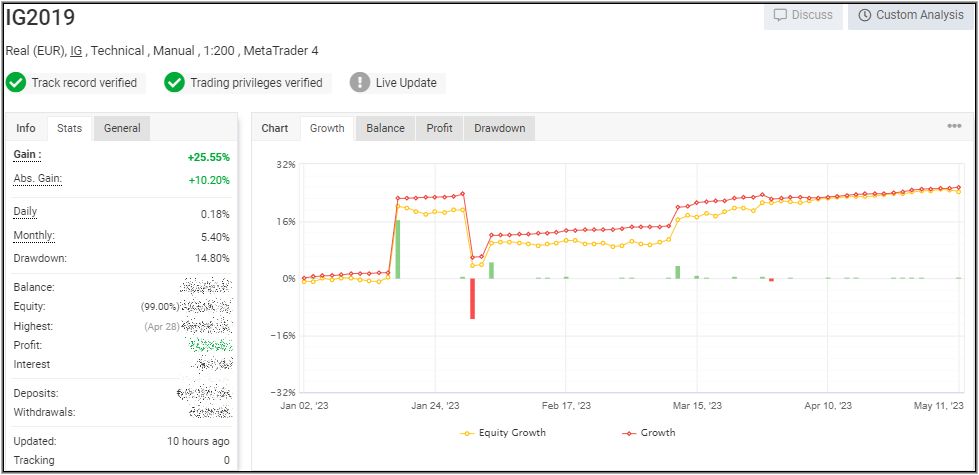Follow the IG broker link

click(x=76, y=50)
